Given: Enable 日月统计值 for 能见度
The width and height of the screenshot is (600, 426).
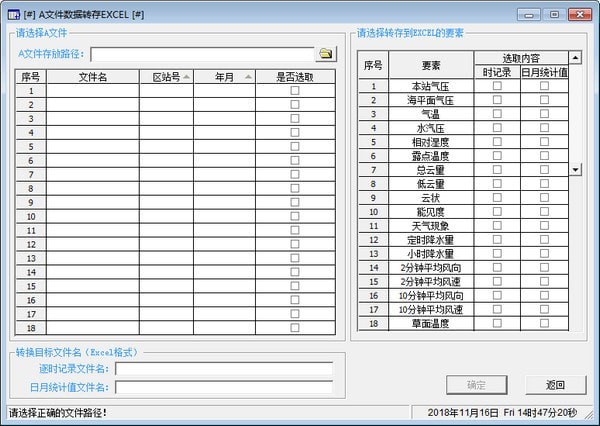Looking at the screenshot, I should 544,212.
